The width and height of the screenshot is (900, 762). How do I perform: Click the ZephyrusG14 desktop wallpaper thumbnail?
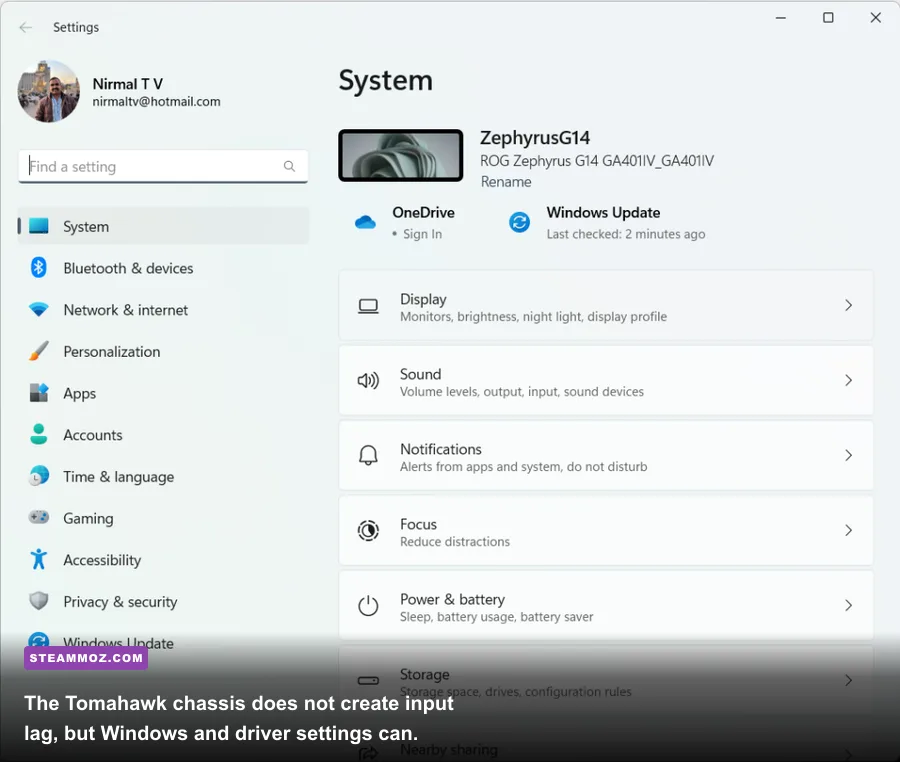coord(401,155)
